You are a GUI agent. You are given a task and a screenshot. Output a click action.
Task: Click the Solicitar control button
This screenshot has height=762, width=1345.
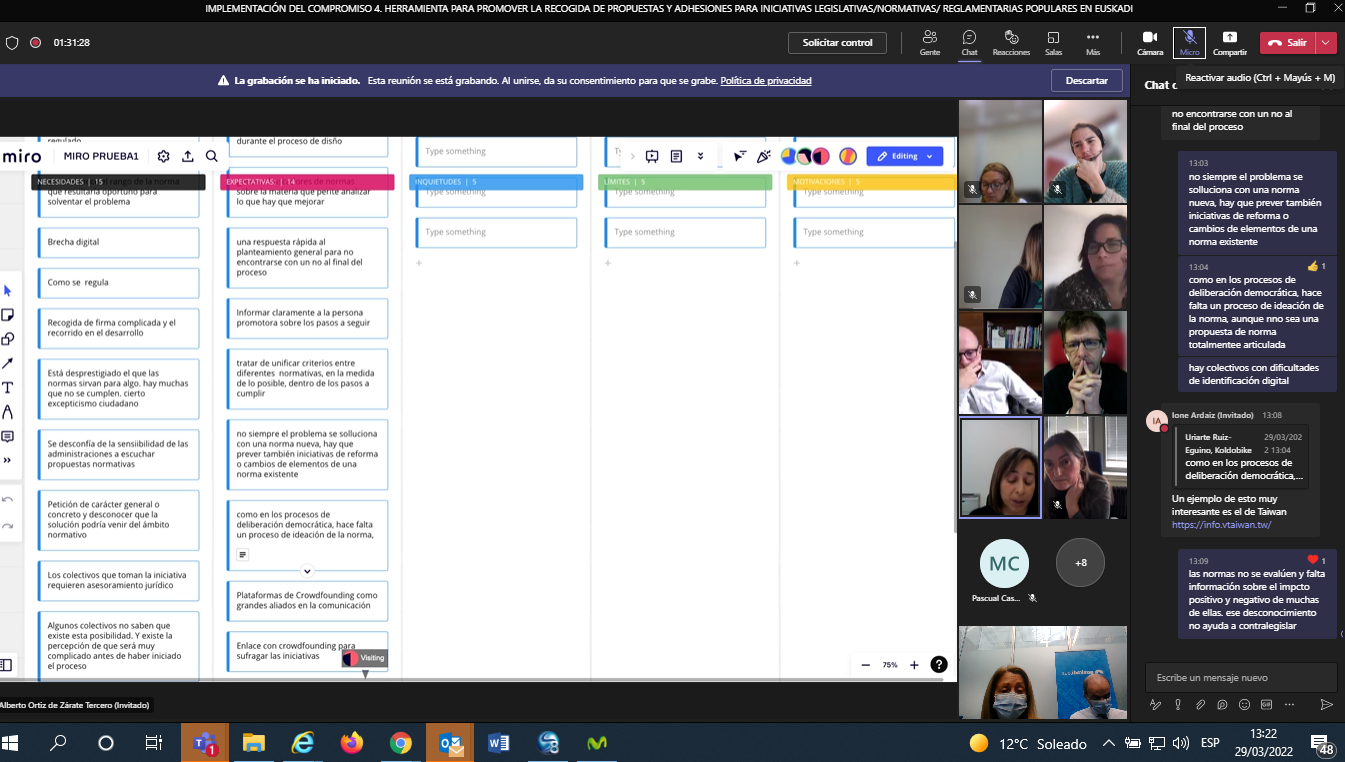[837, 42]
